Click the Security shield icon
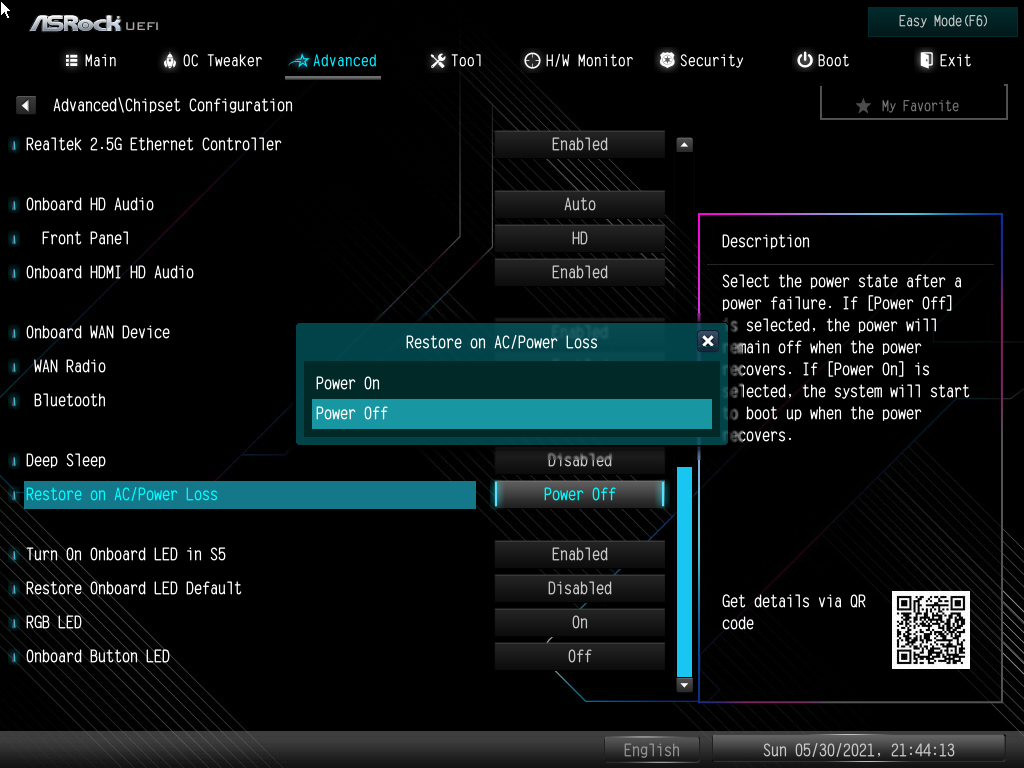Image resolution: width=1024 pixels, height=768 pixels. point(667,60)
